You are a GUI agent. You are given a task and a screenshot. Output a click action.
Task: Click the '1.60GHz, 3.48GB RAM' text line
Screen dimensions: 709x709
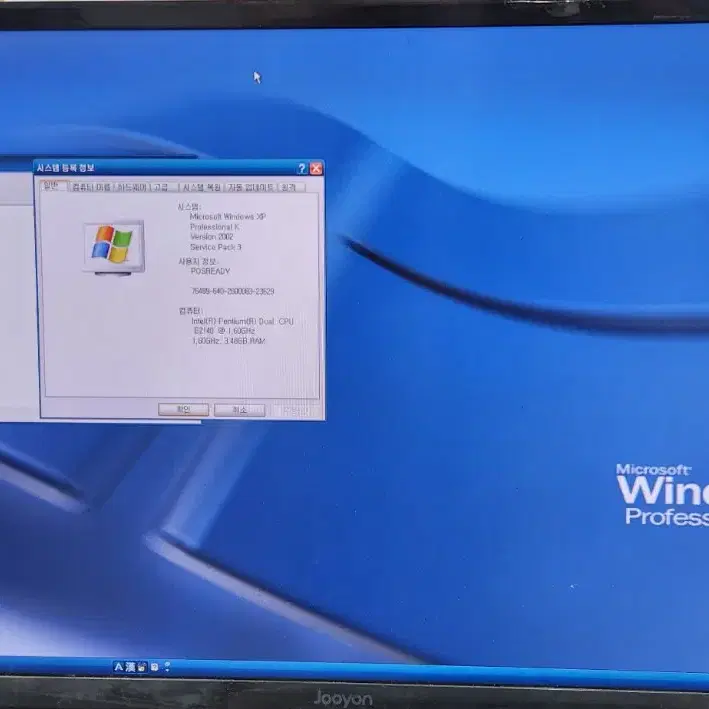click(x=229, y=341)
